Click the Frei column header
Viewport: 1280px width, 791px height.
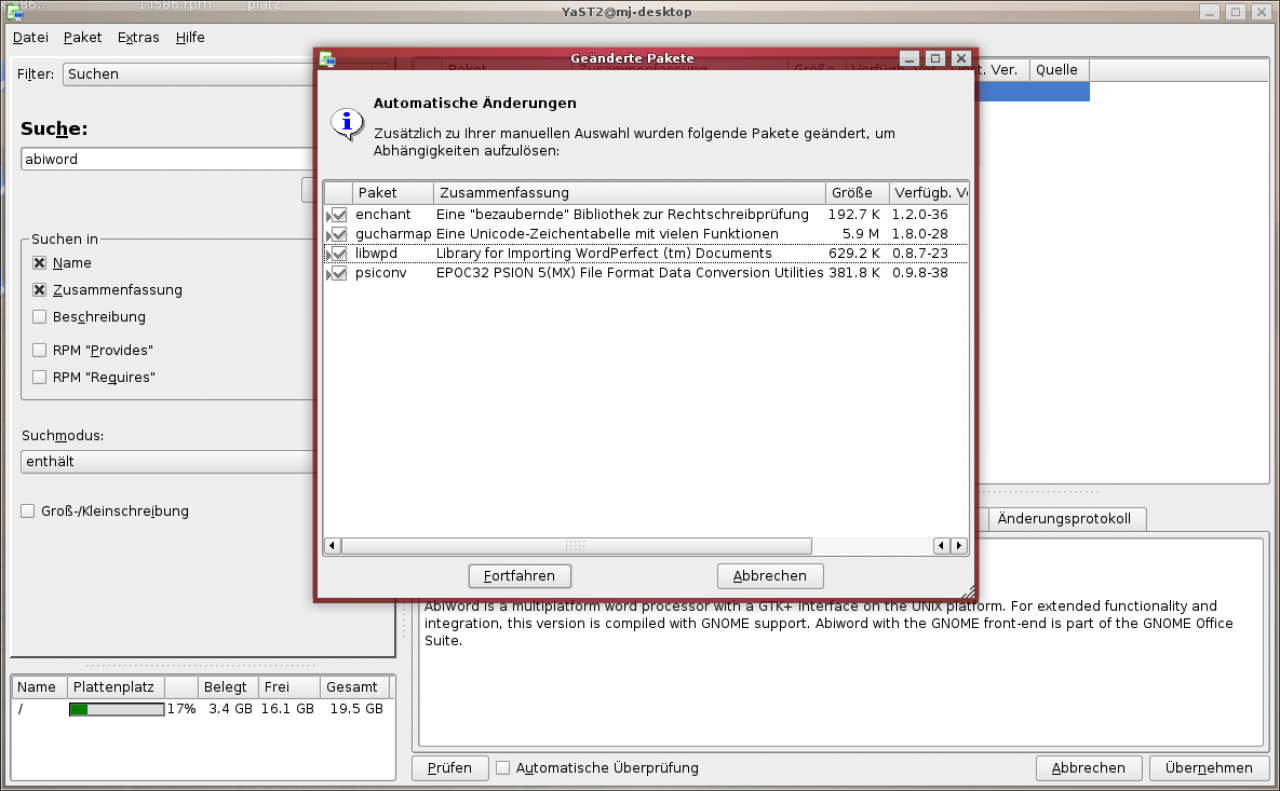coord(289,687)
